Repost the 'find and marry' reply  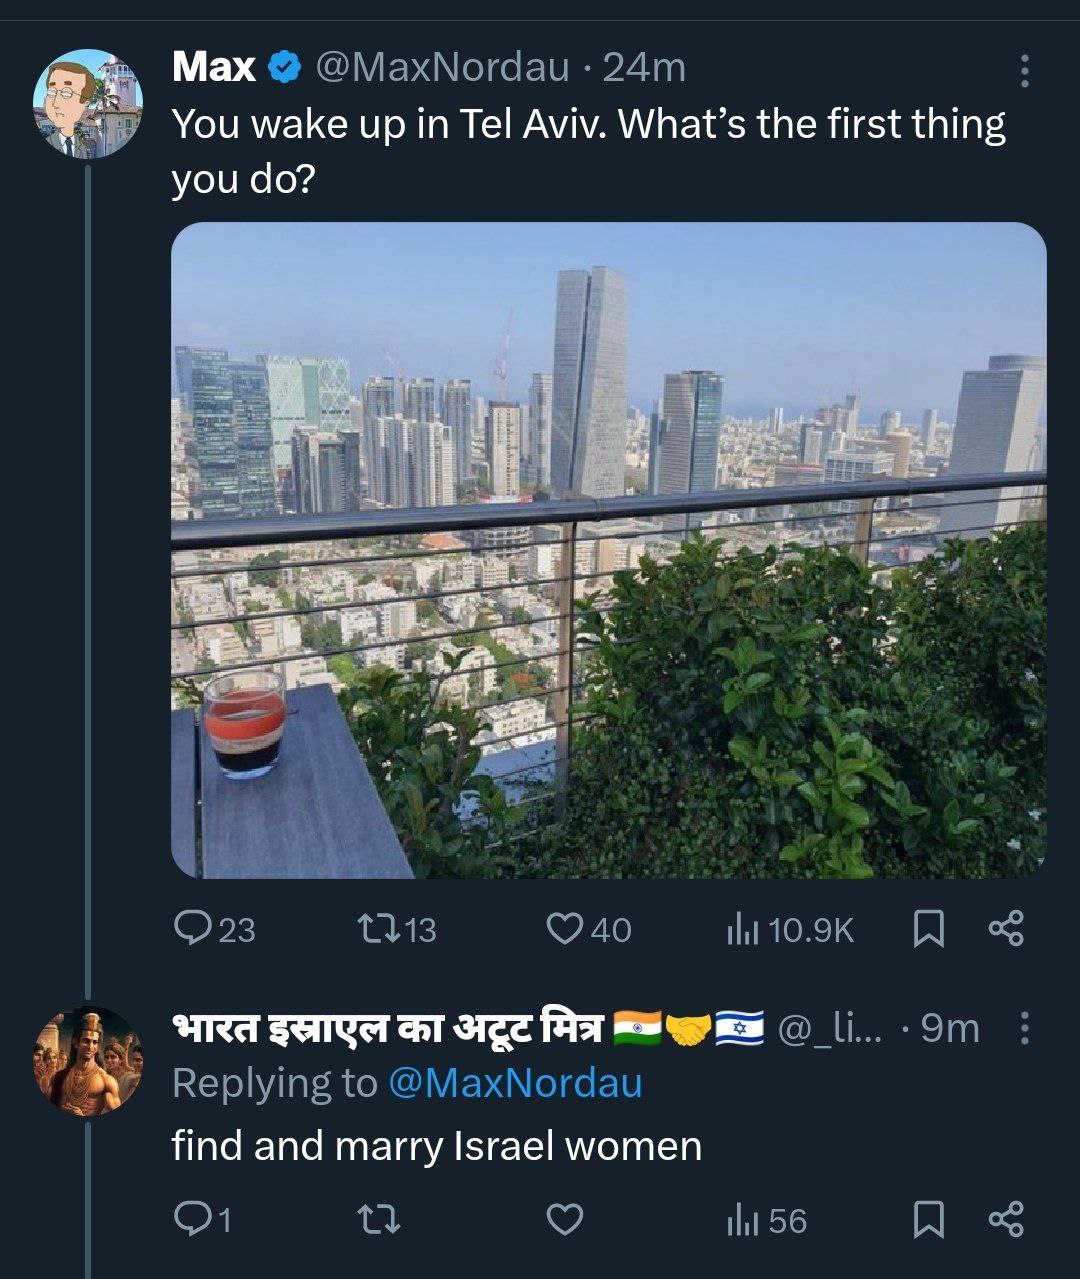click(380, 1219)
